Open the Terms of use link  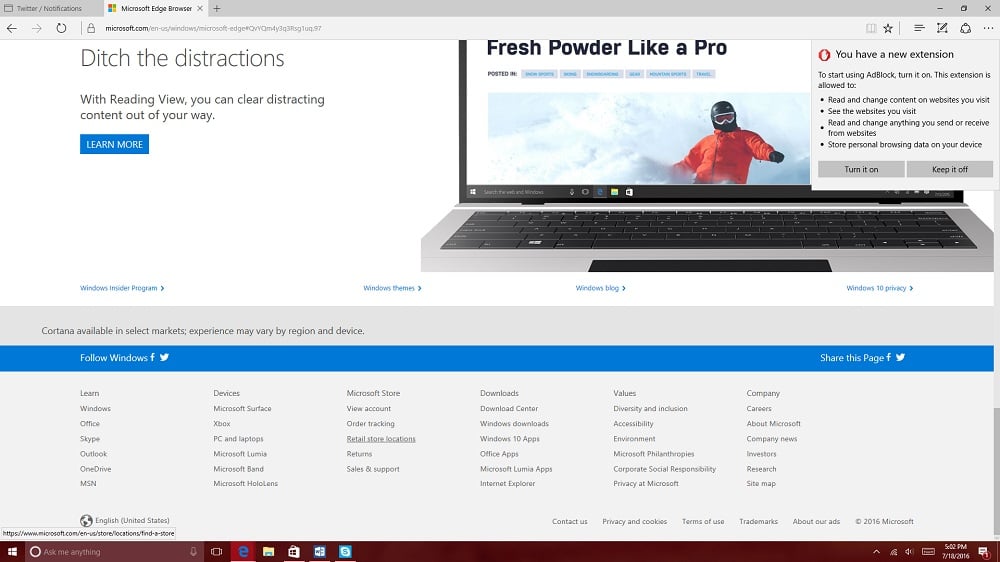(703, 521)
